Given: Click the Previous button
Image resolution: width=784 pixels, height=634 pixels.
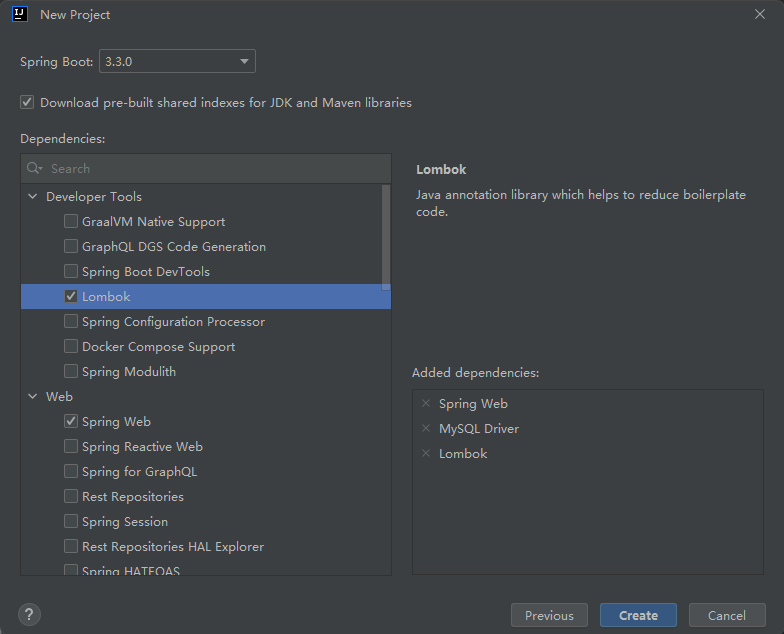Looking at the screenshot, I should pyautogui.click(x=549, y=615).
